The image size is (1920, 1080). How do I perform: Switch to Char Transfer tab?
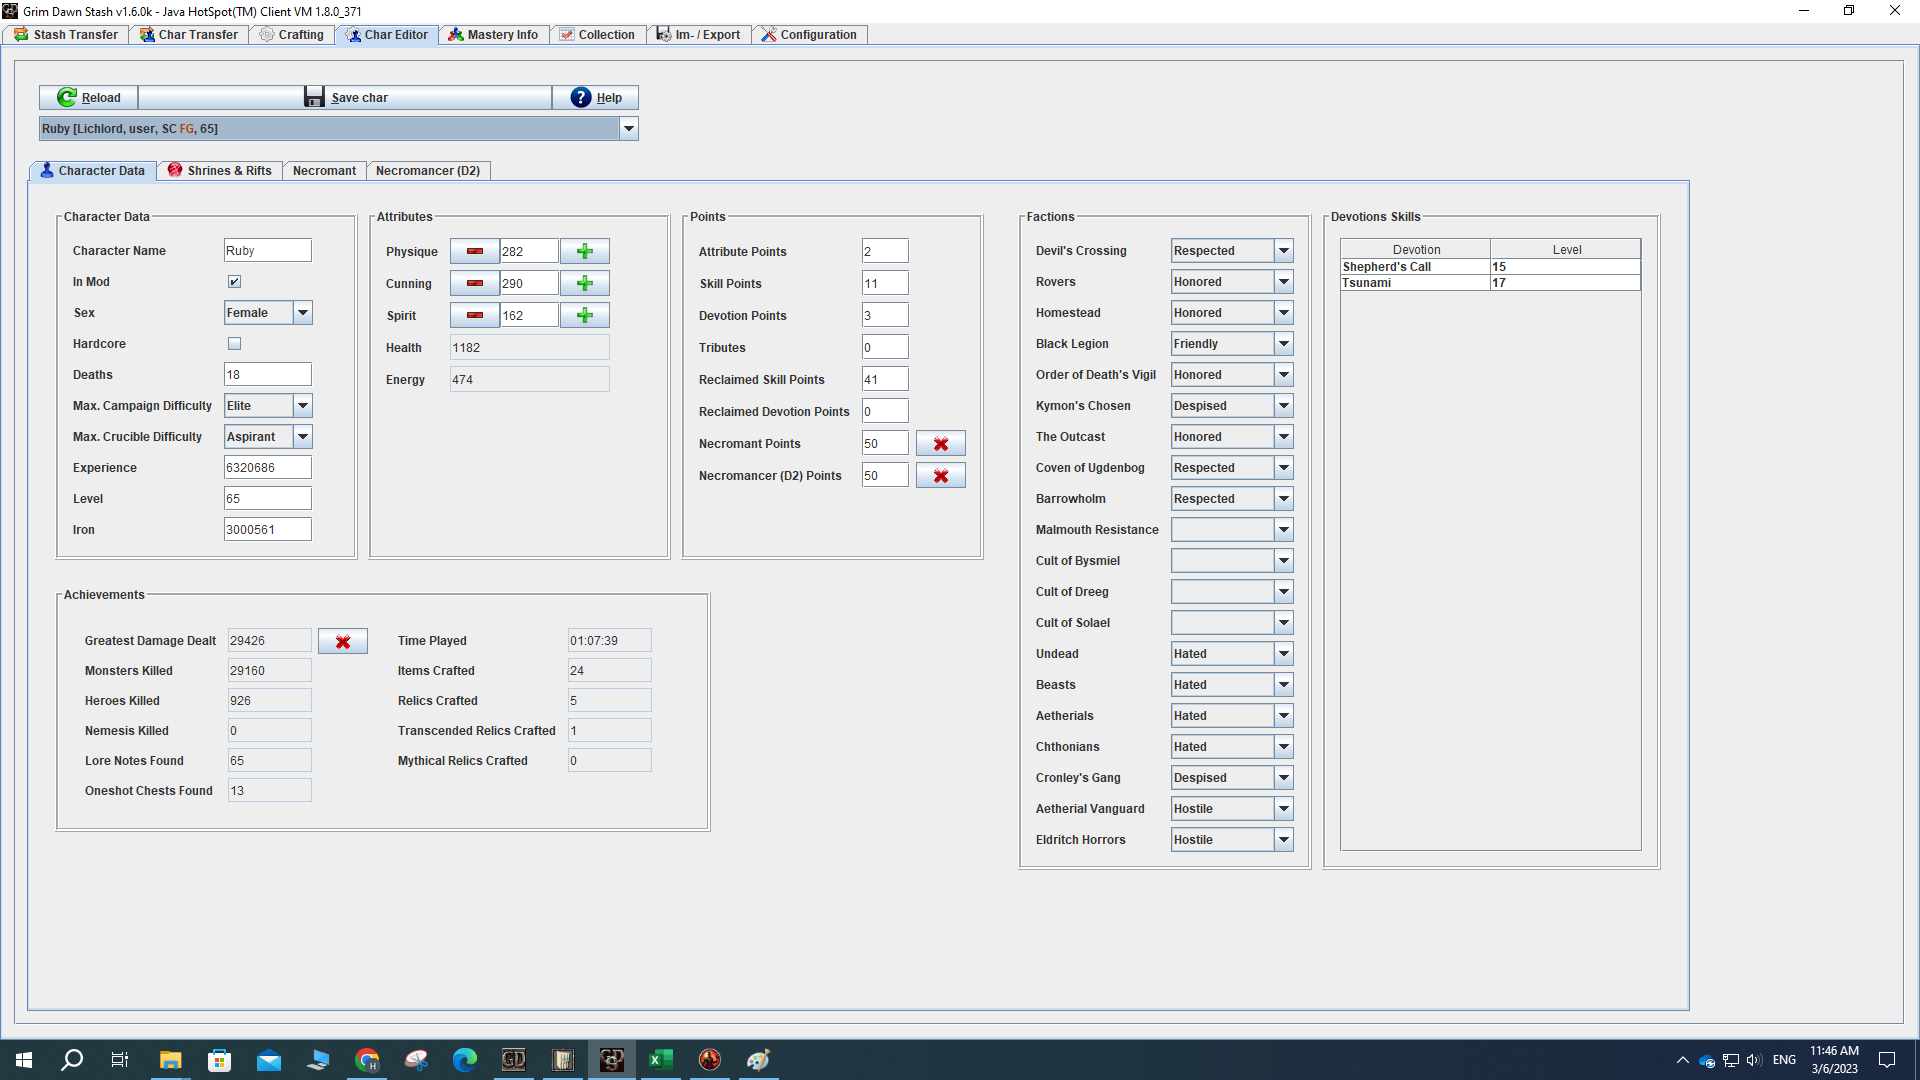coord(189,35)
